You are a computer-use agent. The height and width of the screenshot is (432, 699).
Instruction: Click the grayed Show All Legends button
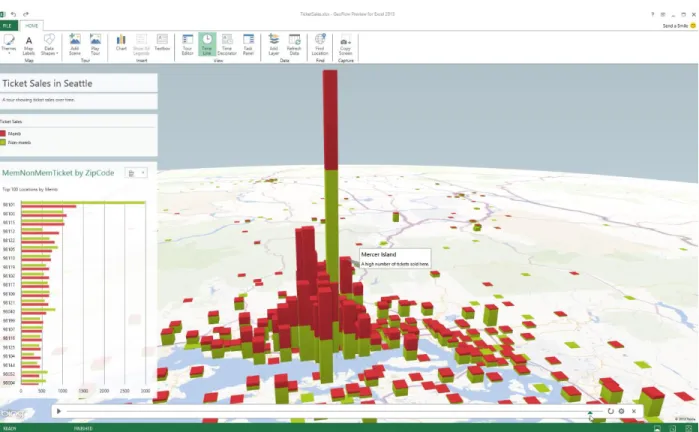pyautogui.click(x=141, y=45)
